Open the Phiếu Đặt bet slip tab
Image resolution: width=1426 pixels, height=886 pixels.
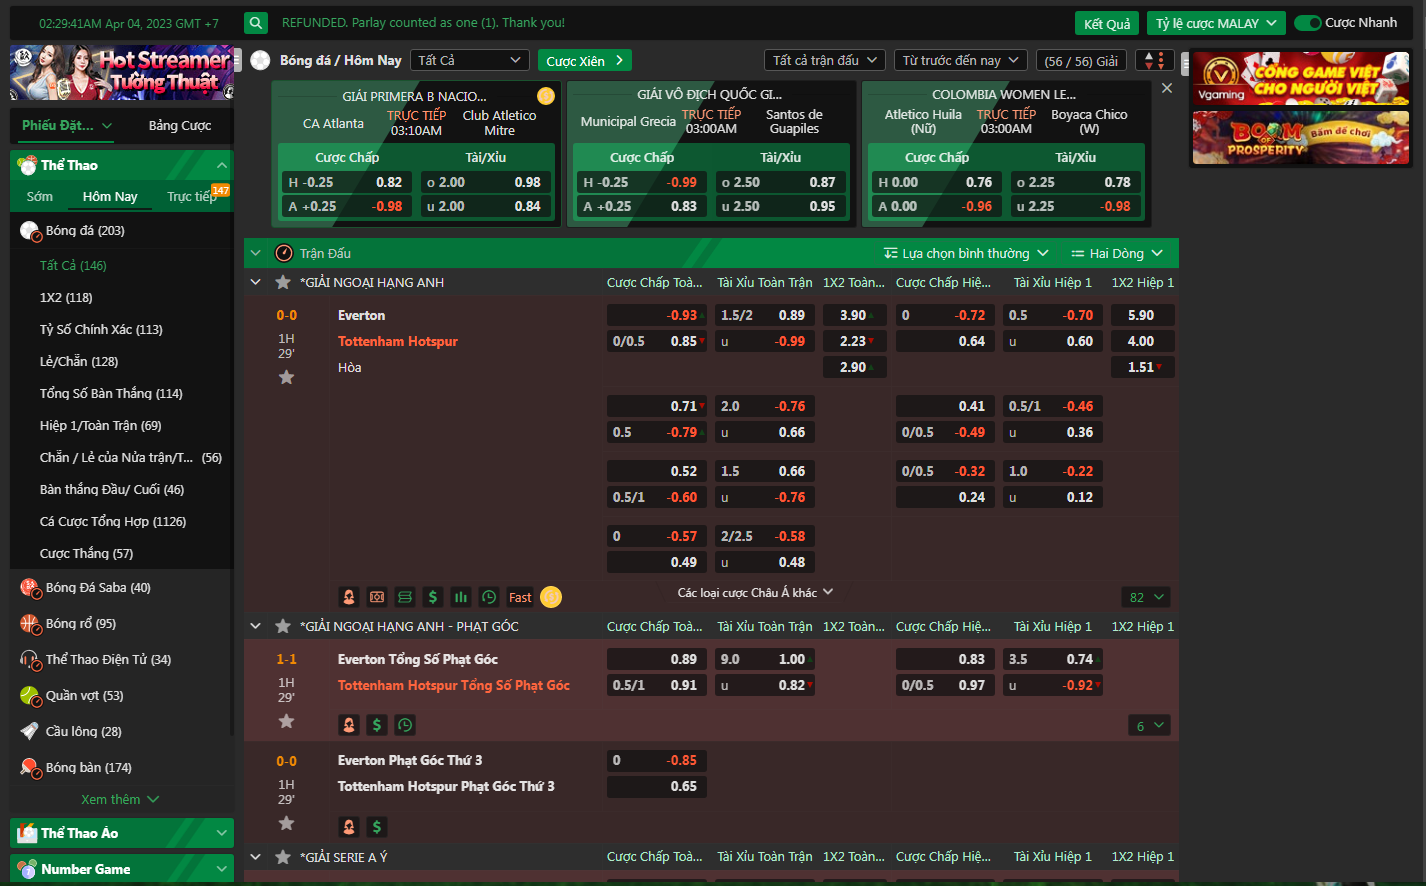click(67, 125)
